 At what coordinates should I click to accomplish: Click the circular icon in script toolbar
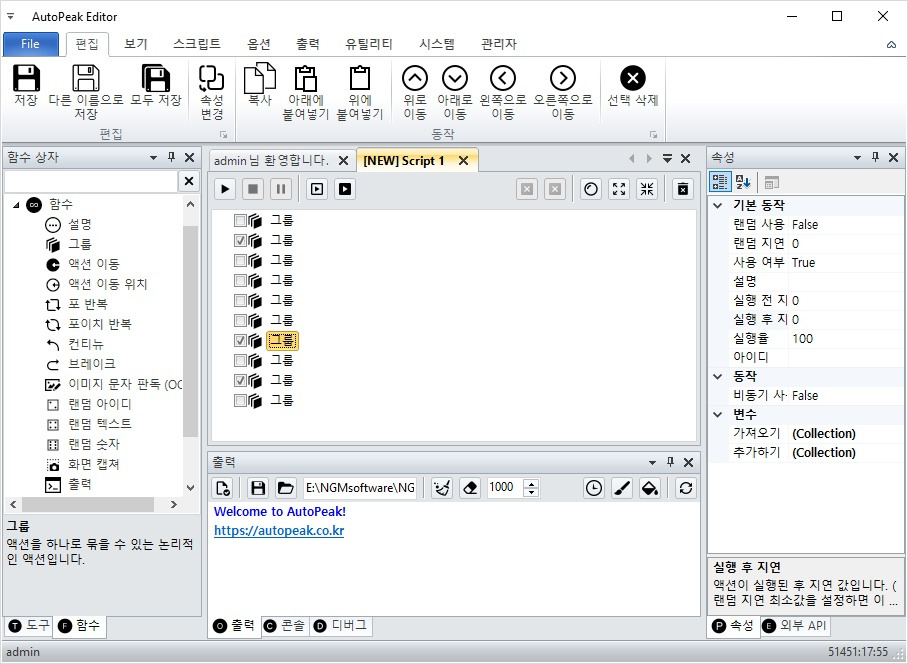point(591,189)
